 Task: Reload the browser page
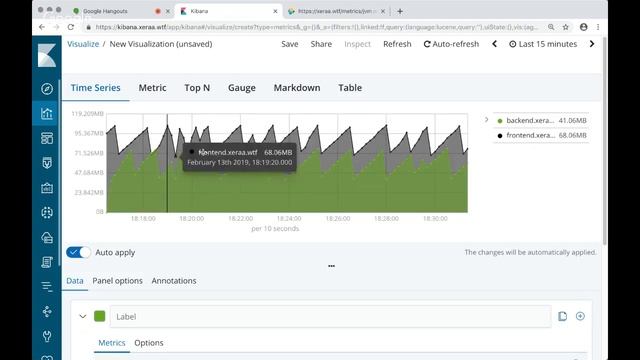(x=71, y=27)
